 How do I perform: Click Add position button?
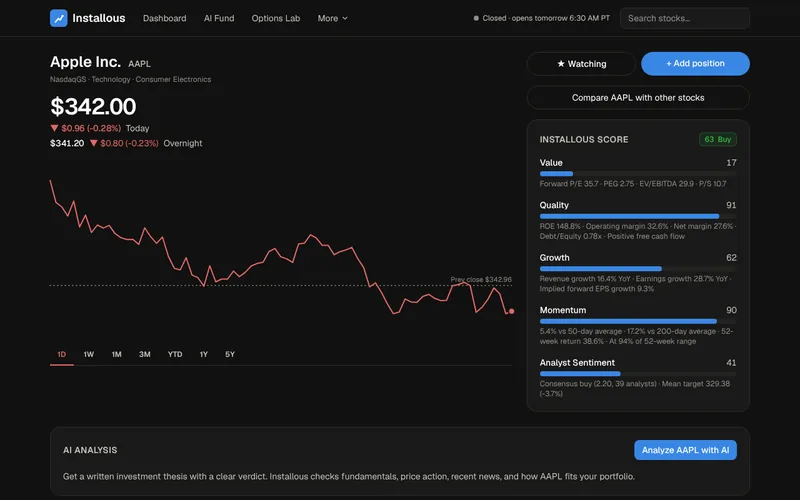tap(695, 64)
